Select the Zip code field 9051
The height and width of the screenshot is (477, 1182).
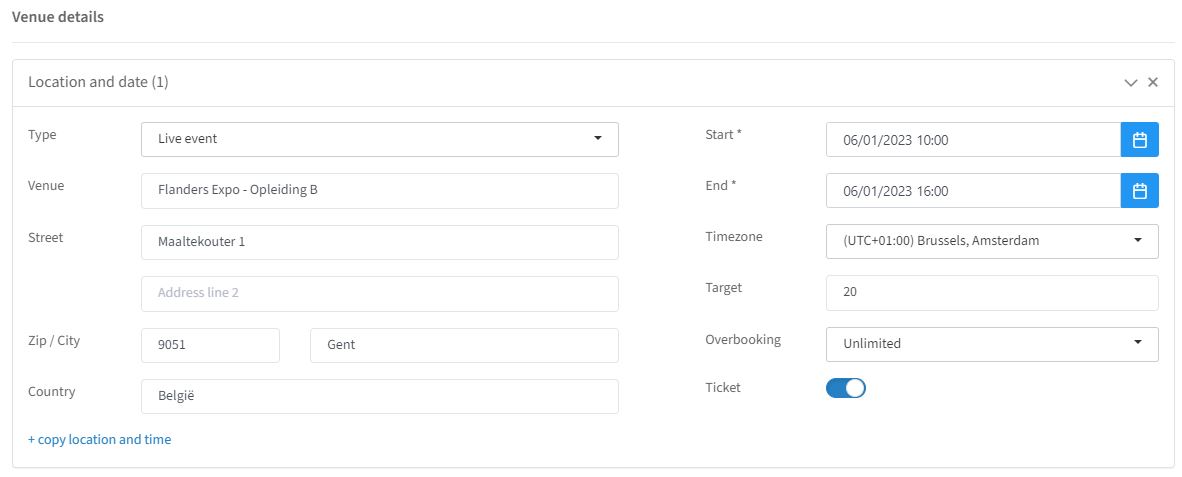[x=210, y=345]
